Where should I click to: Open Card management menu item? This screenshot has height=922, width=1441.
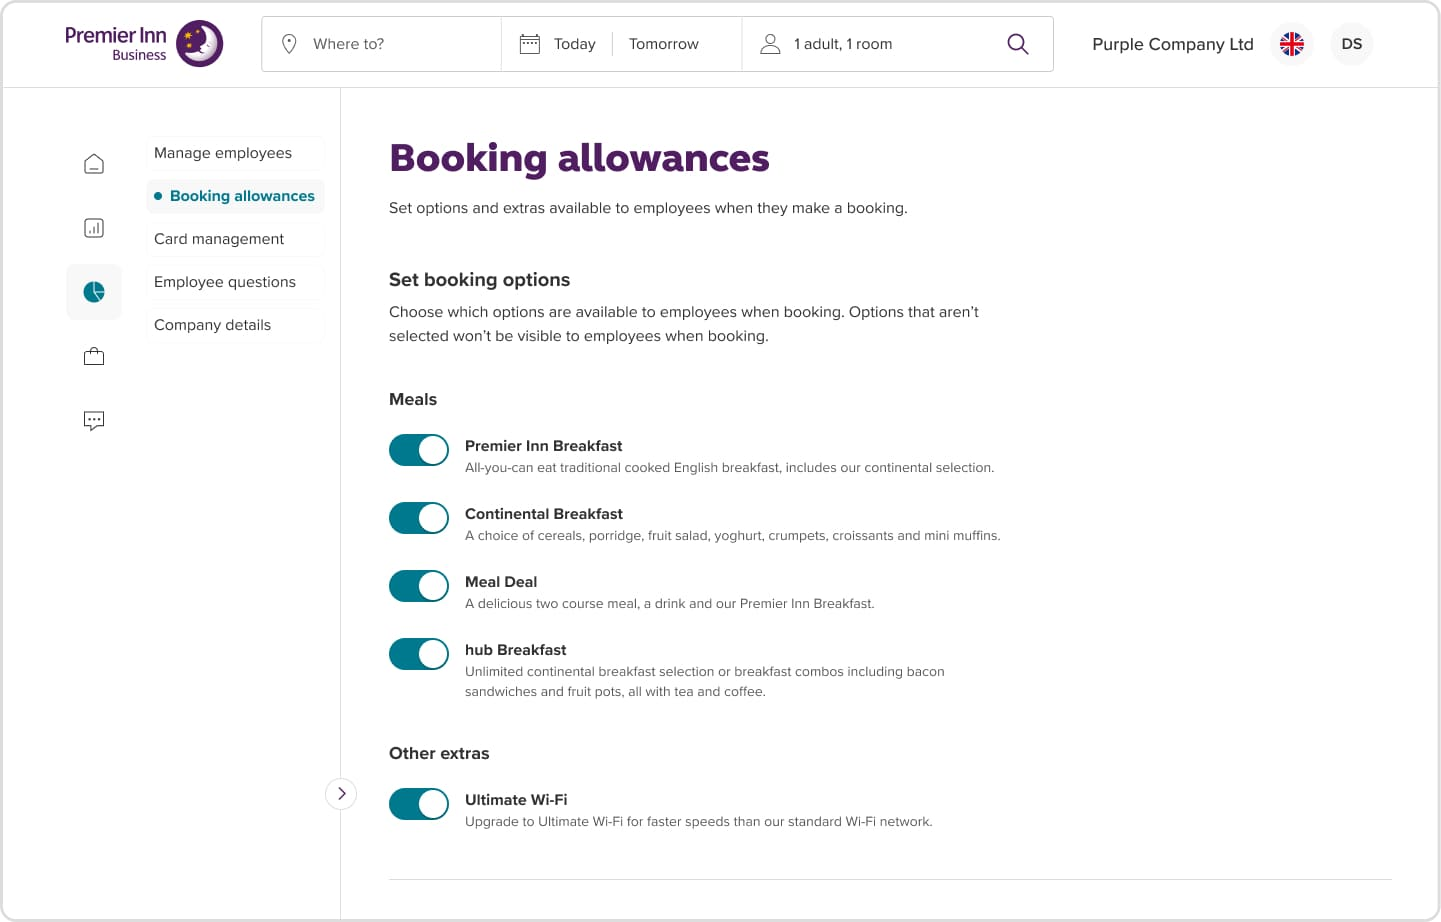click(x=235, y=239)
